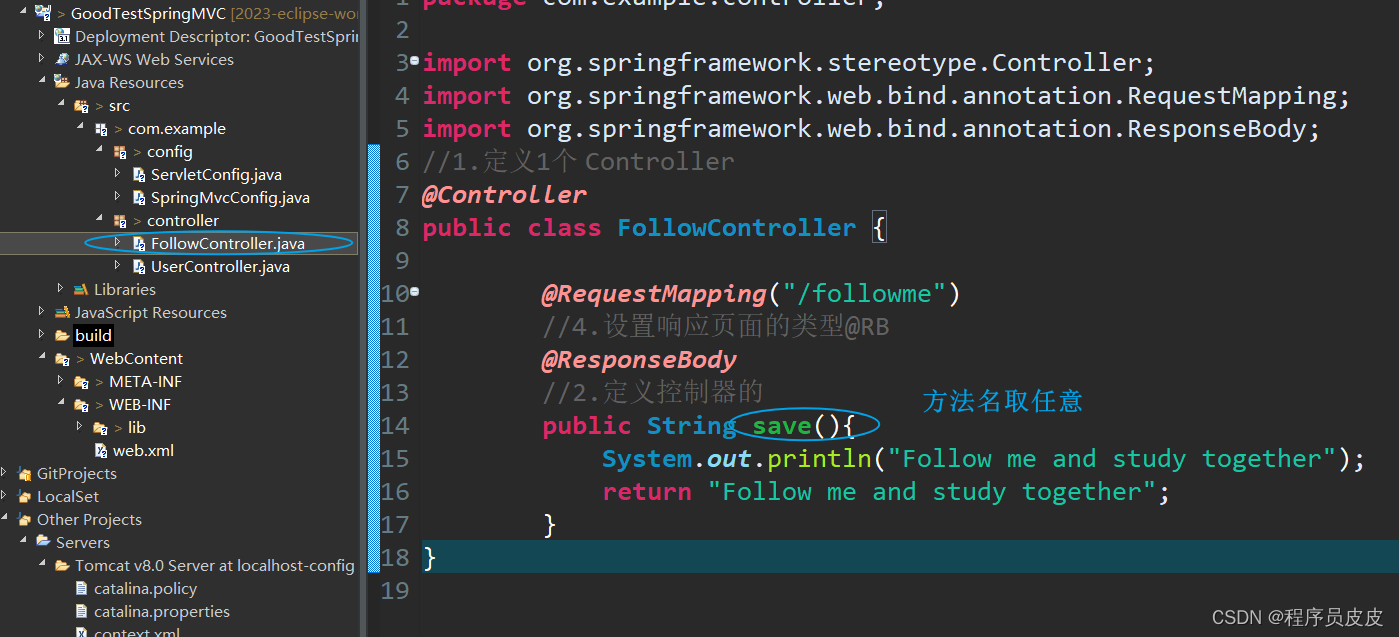Open the ServletConfig.java class icon
Screen dimensions: 1399x637
click(140, 174)
